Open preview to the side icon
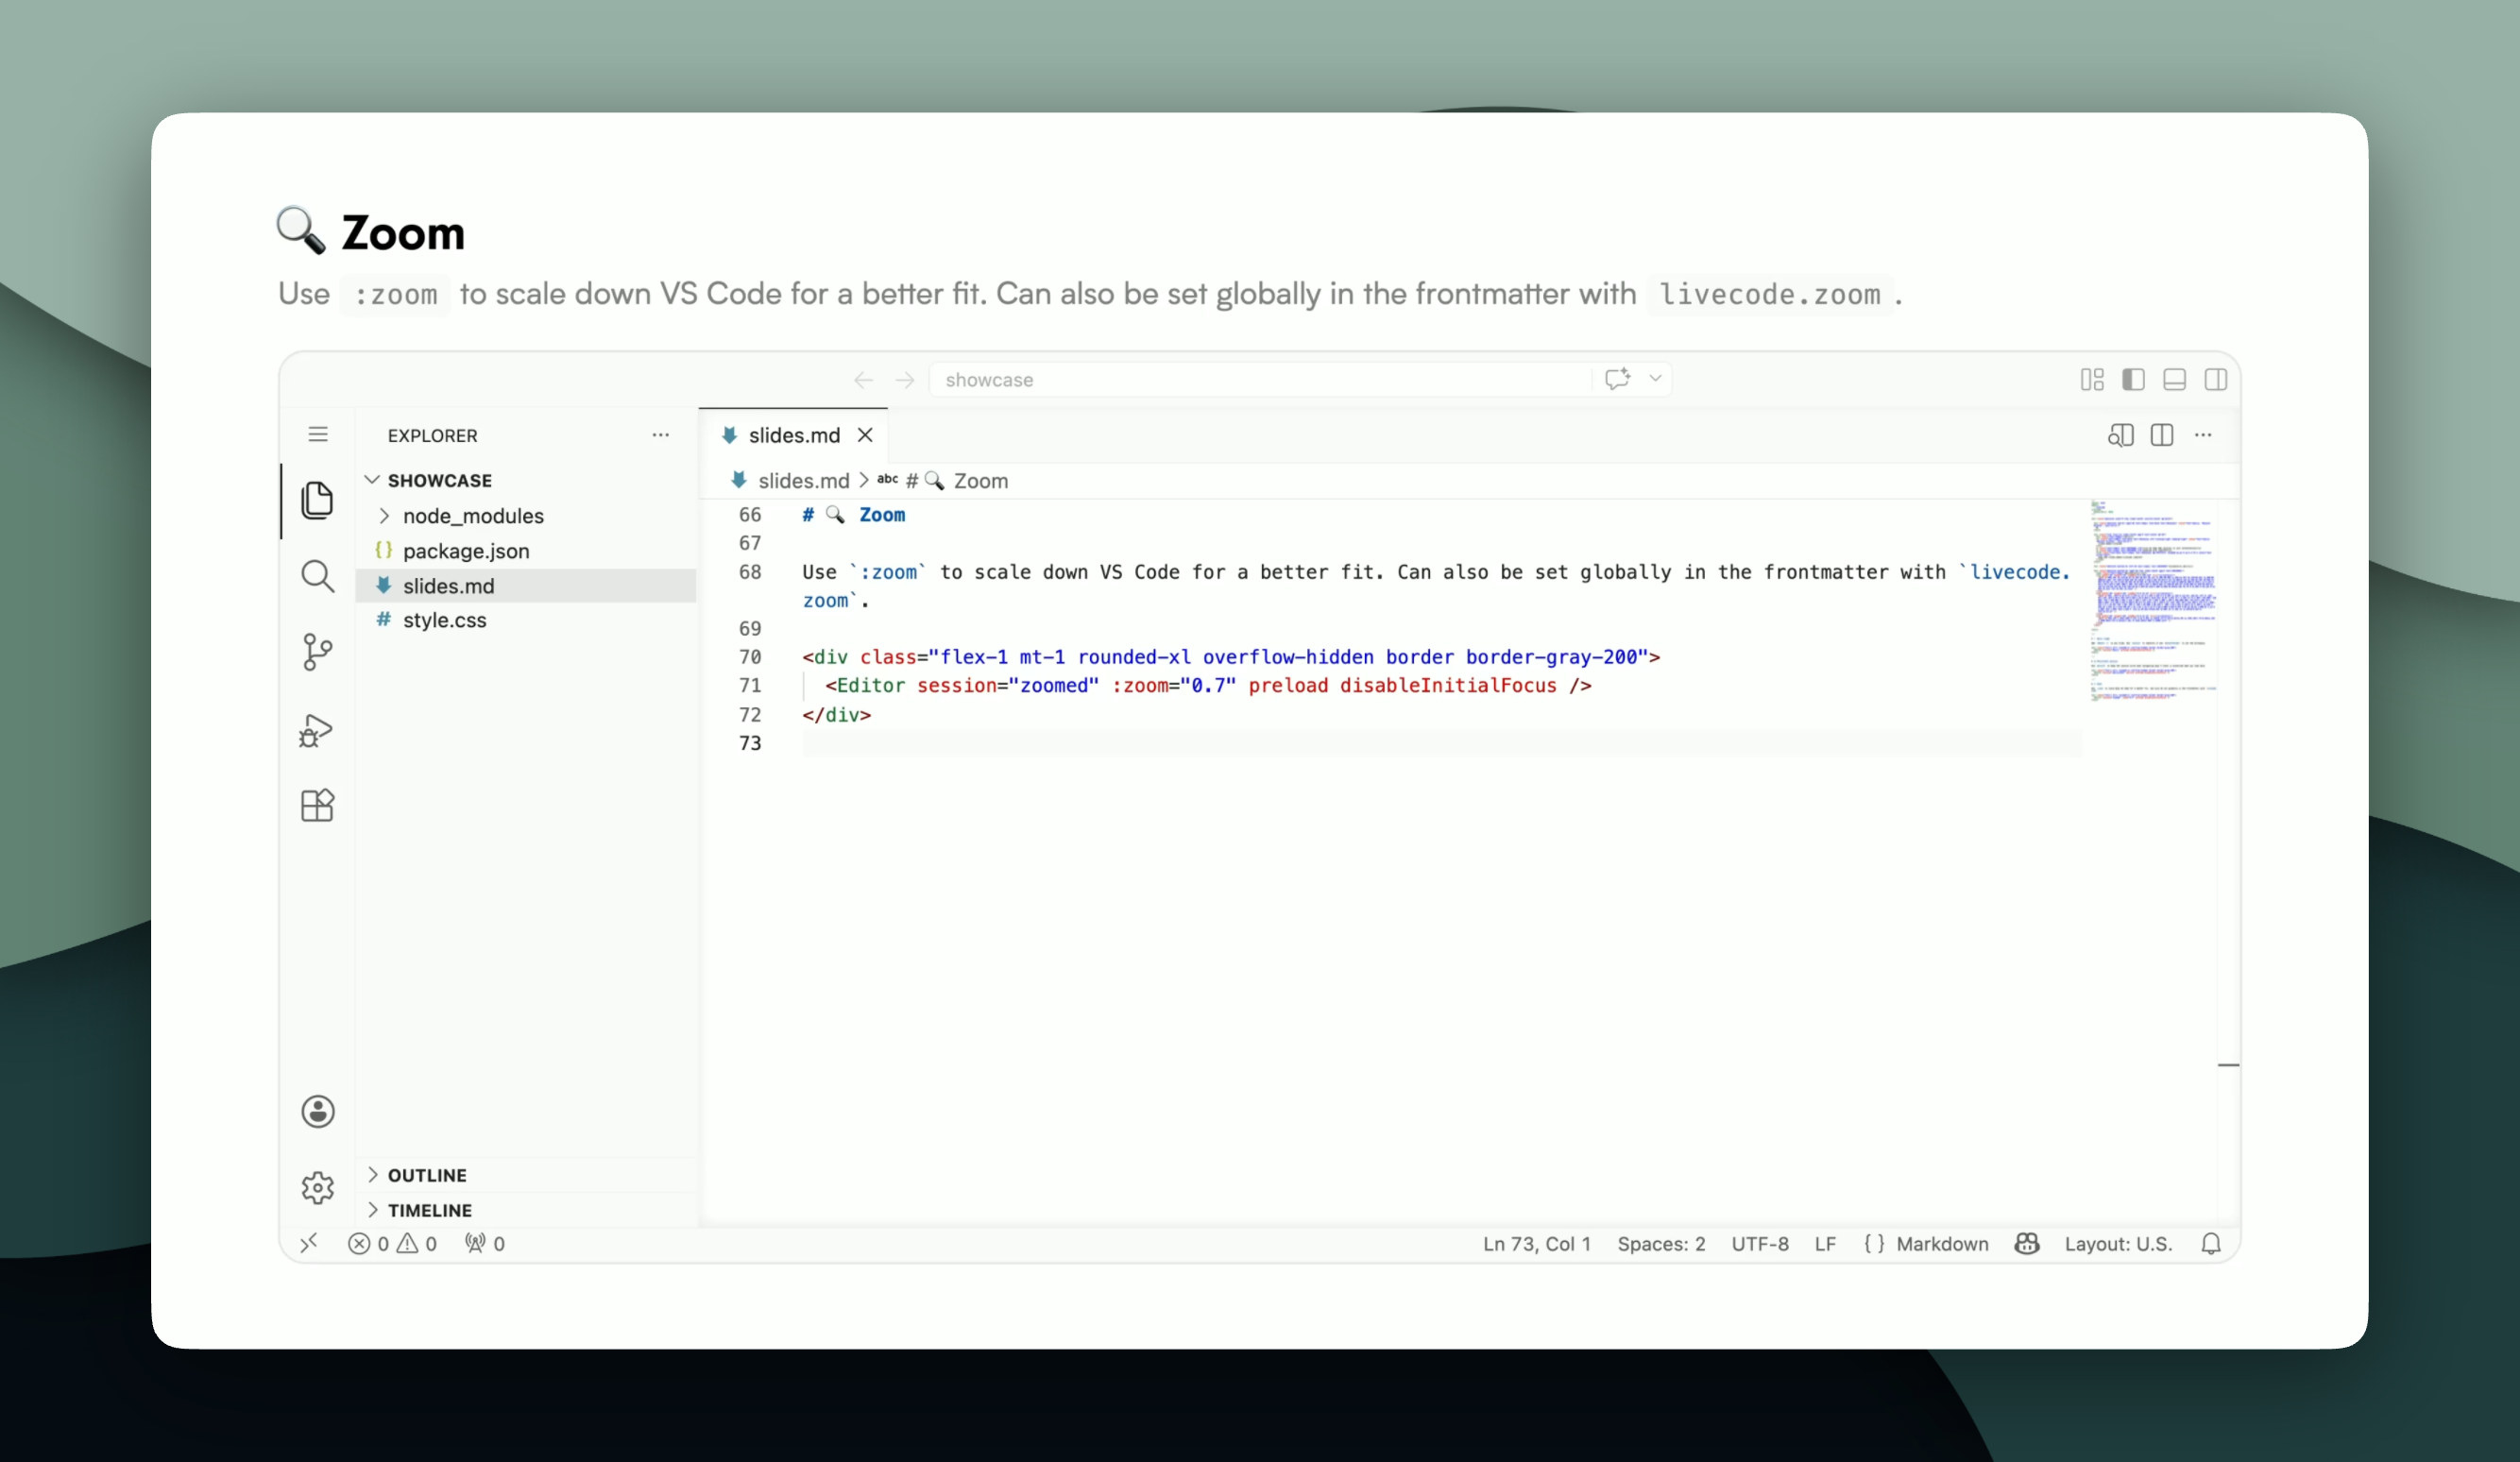Viewport: 2520px width, 1462px height. [x=2120, y=435]
